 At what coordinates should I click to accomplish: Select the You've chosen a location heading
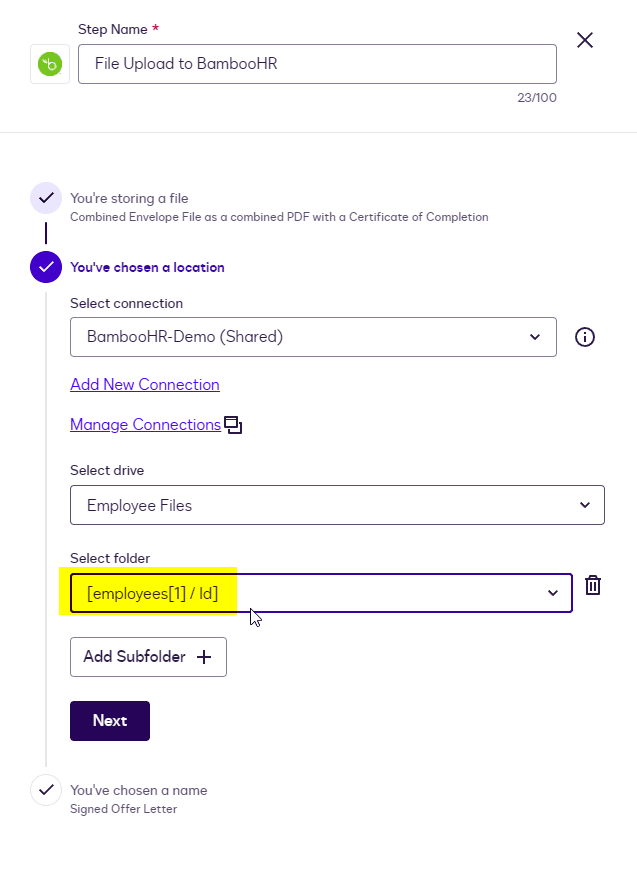147,268
